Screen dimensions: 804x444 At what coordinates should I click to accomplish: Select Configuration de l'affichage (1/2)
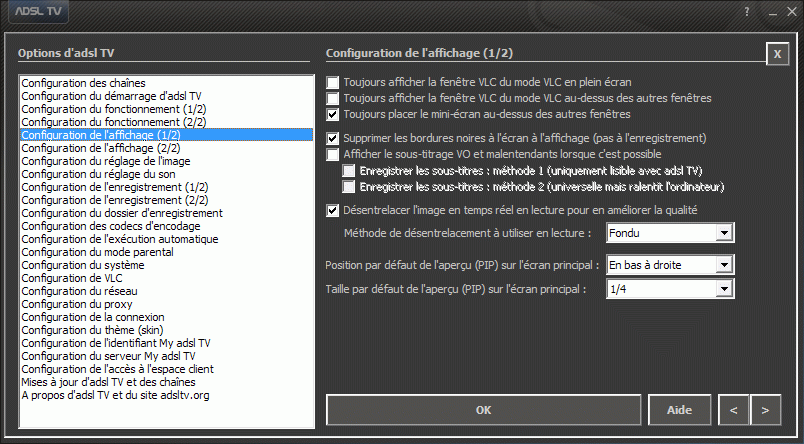click(167, 135)
